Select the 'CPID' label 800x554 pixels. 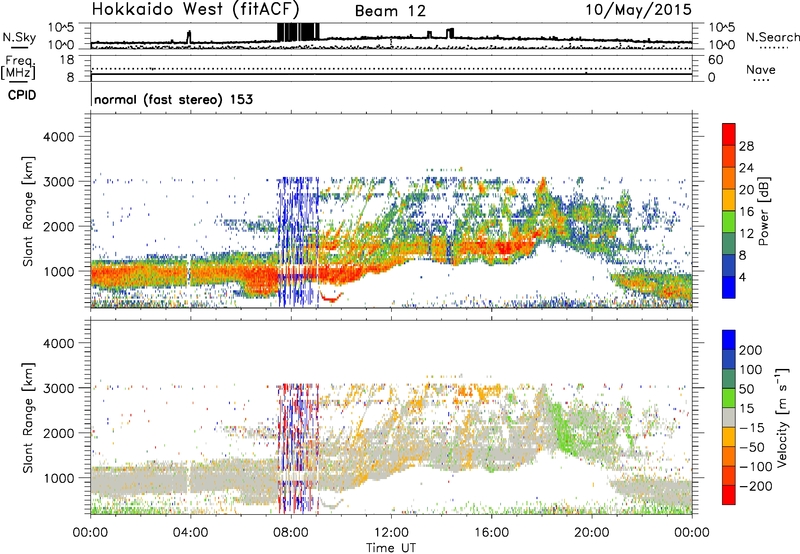22,95
